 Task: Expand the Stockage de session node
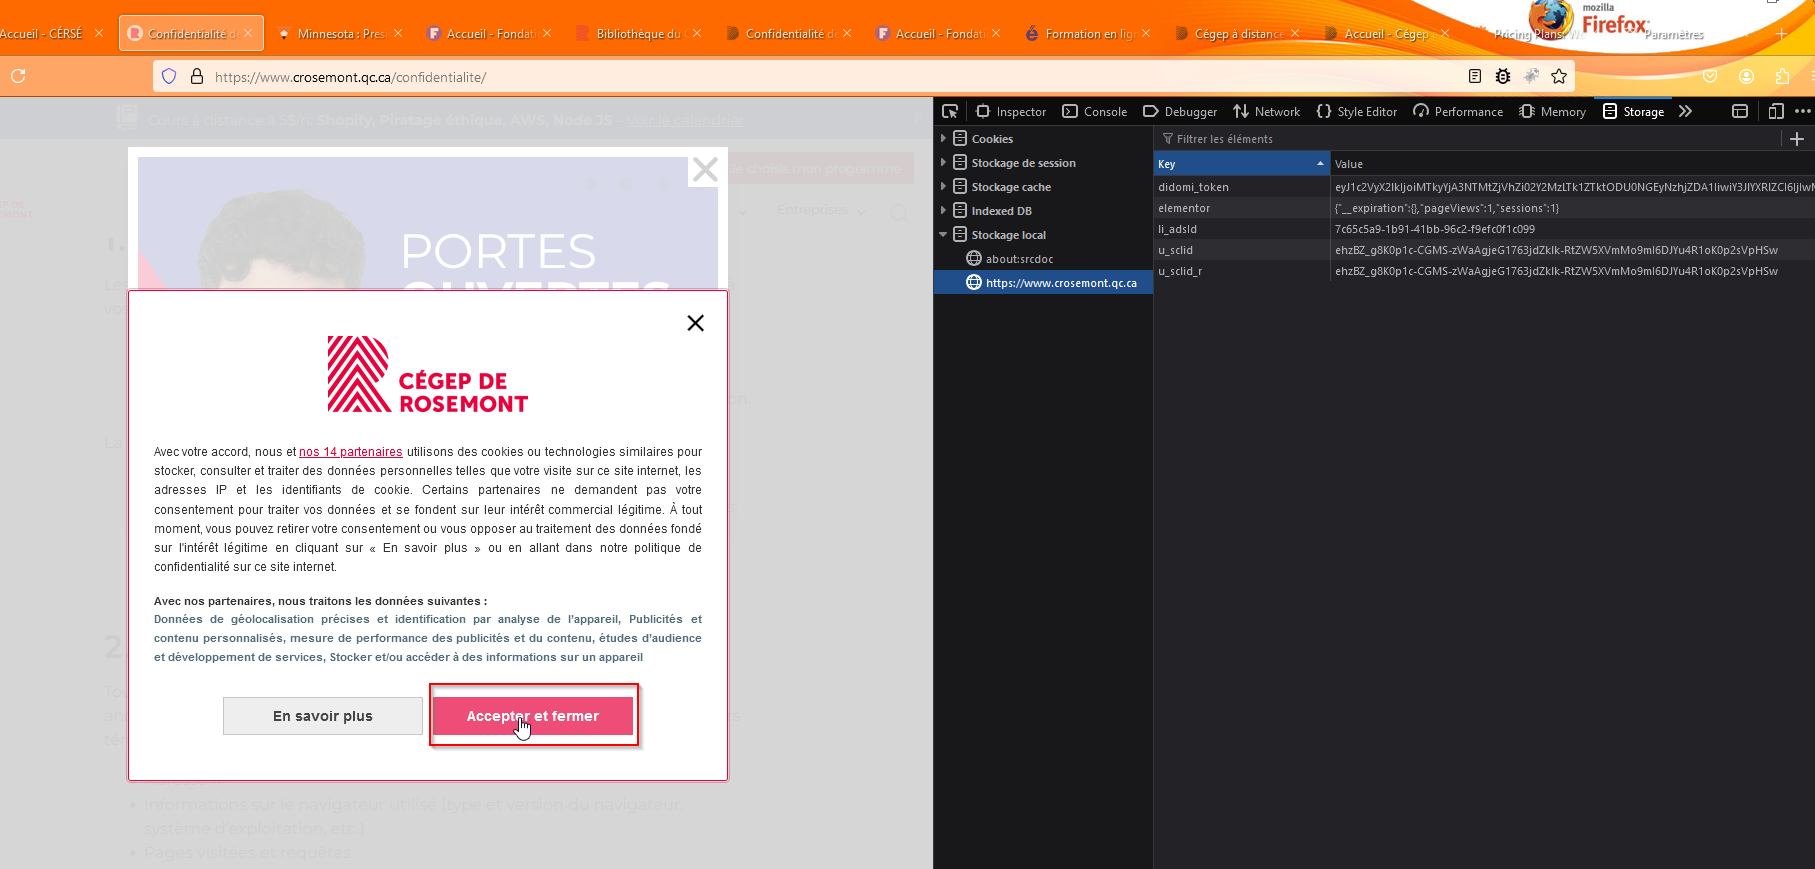(943, 163)
